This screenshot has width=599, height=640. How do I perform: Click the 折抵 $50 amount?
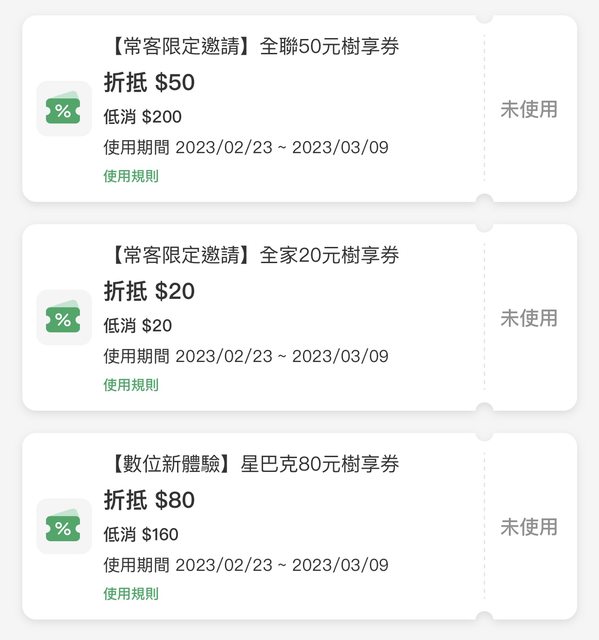coord(149,82)
